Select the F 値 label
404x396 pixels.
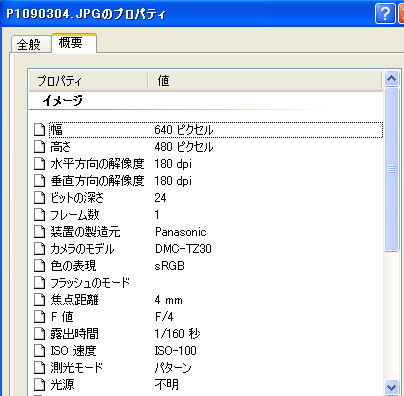click(62, 317)
